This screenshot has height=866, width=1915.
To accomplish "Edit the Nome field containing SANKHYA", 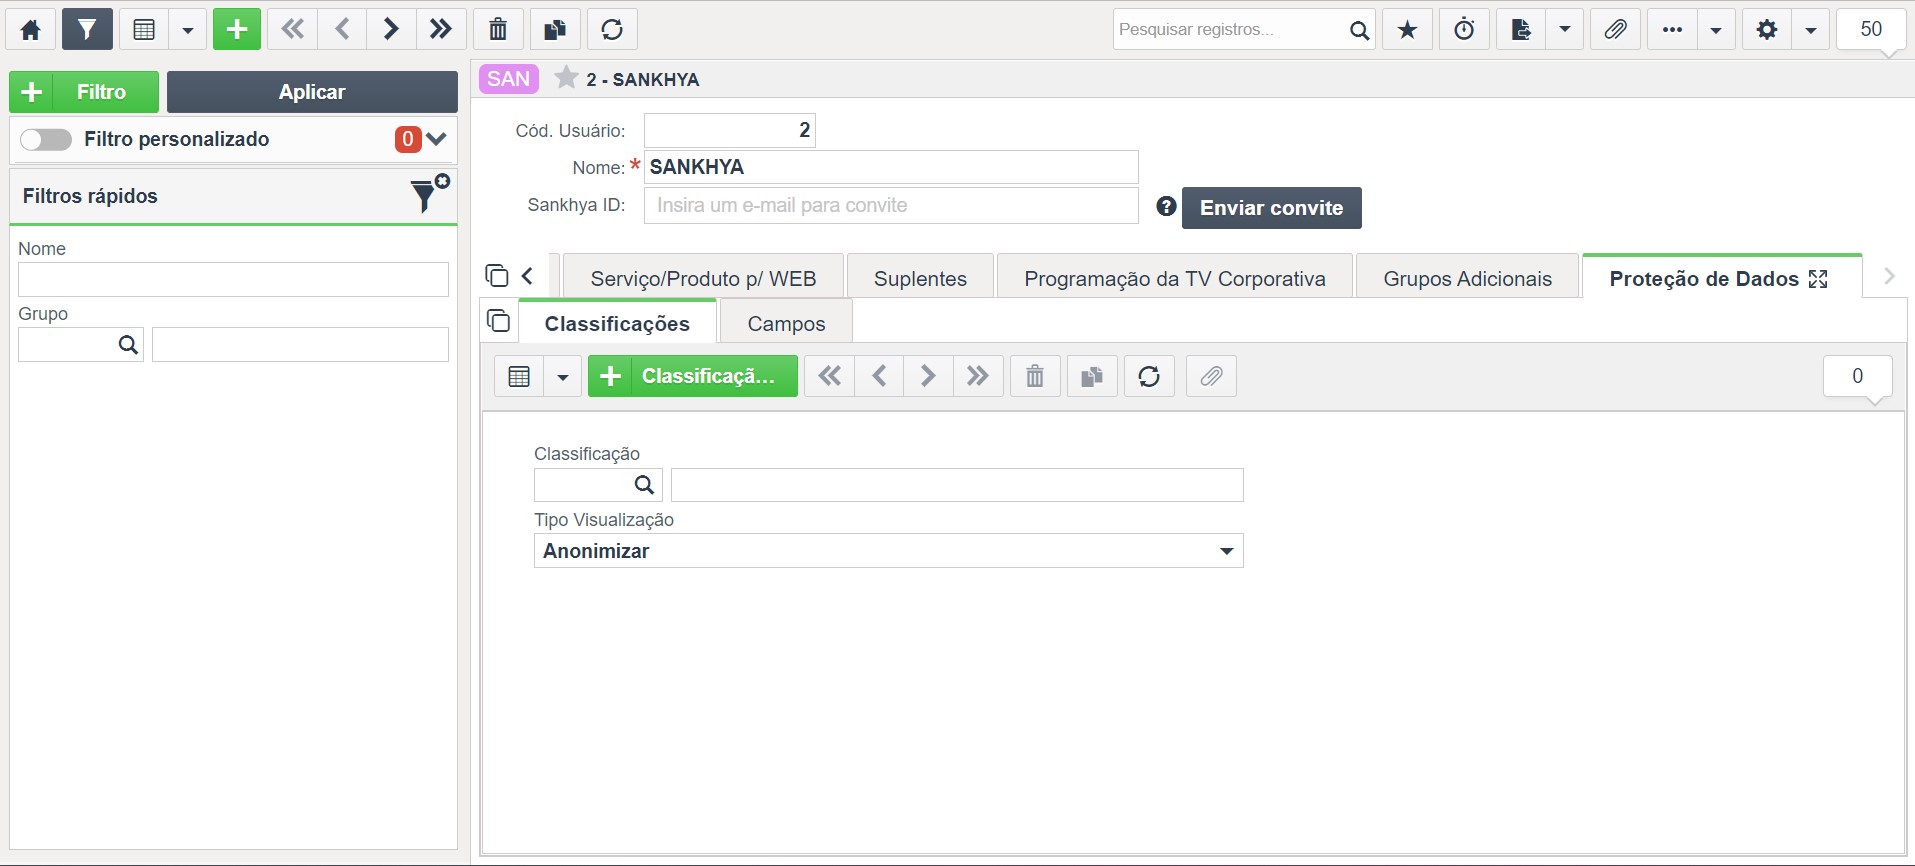I will coord(891,167).
